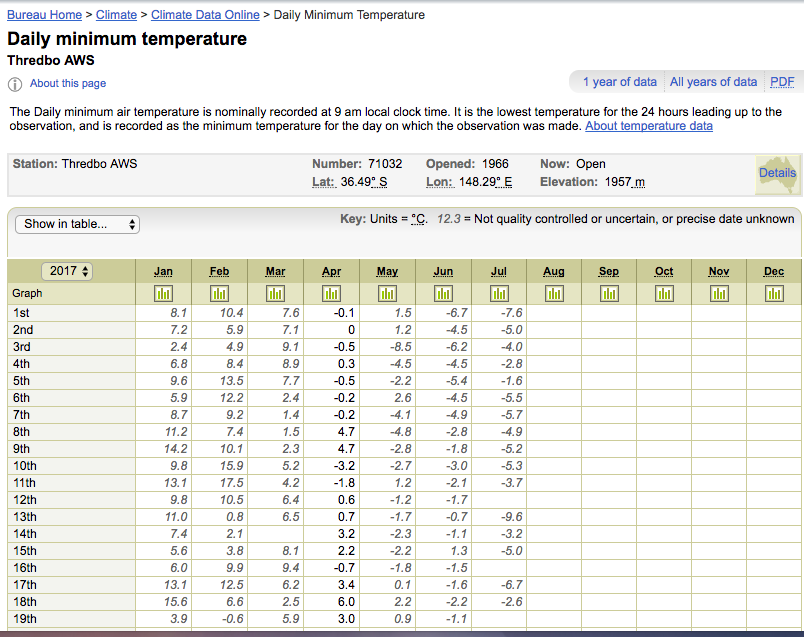Show graph for May column
804x637 pixels.
pos(387,294)
